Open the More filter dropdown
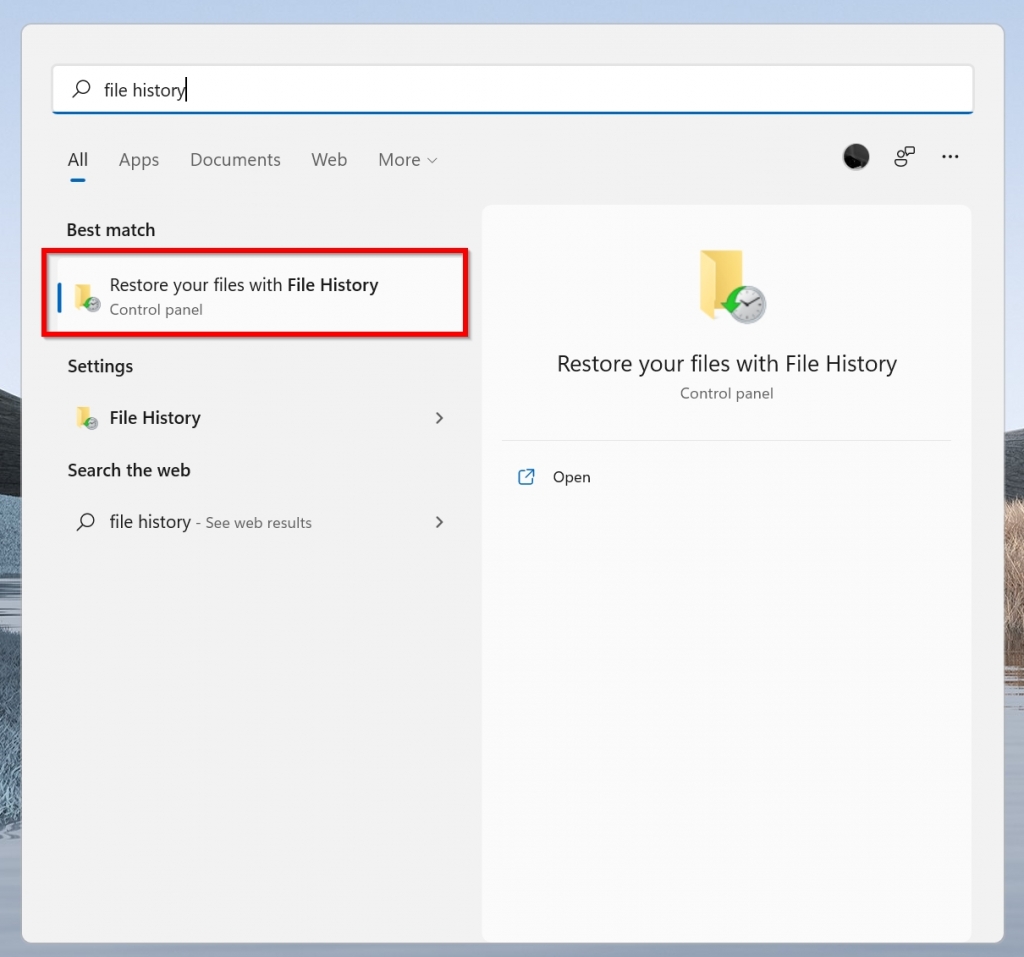 coord(407,160)
